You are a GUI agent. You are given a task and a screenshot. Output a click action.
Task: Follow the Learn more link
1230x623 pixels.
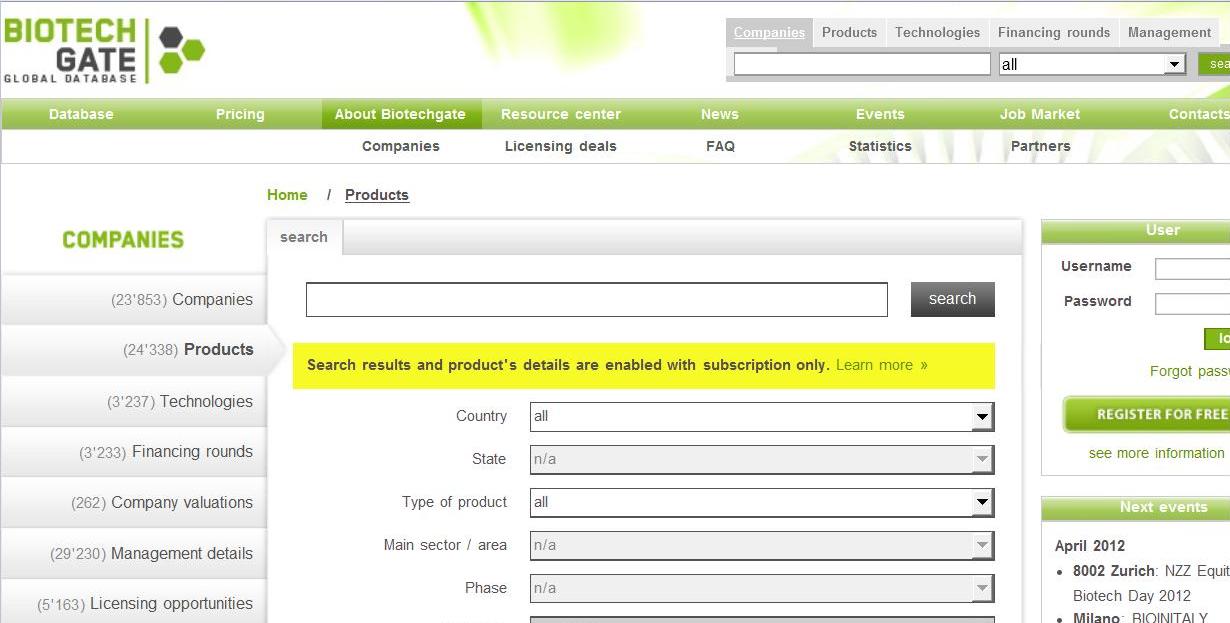click(x=881, y=365)
